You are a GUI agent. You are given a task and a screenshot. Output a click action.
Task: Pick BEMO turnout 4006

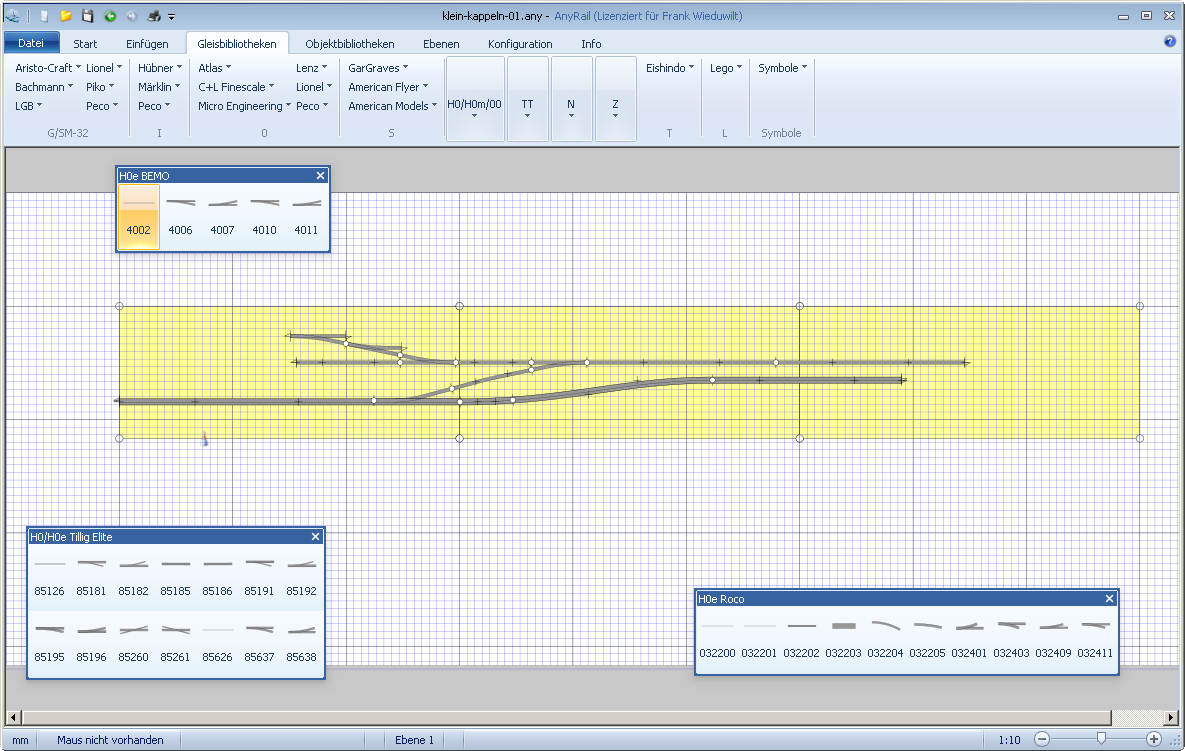tap(180, 216)
